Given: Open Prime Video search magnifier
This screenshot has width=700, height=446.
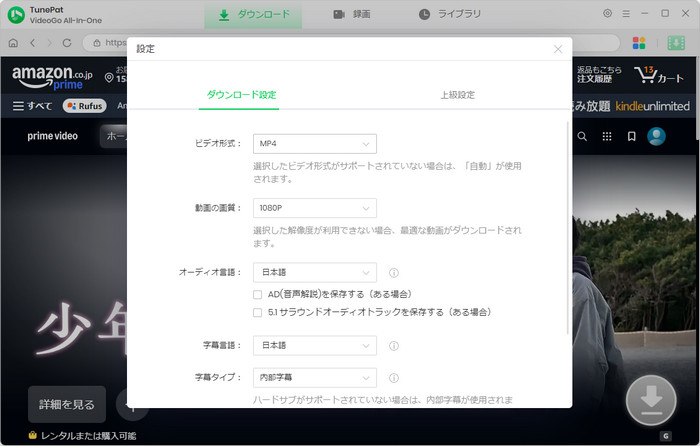Looking at the screenshot, I should (x=582, y=136).
